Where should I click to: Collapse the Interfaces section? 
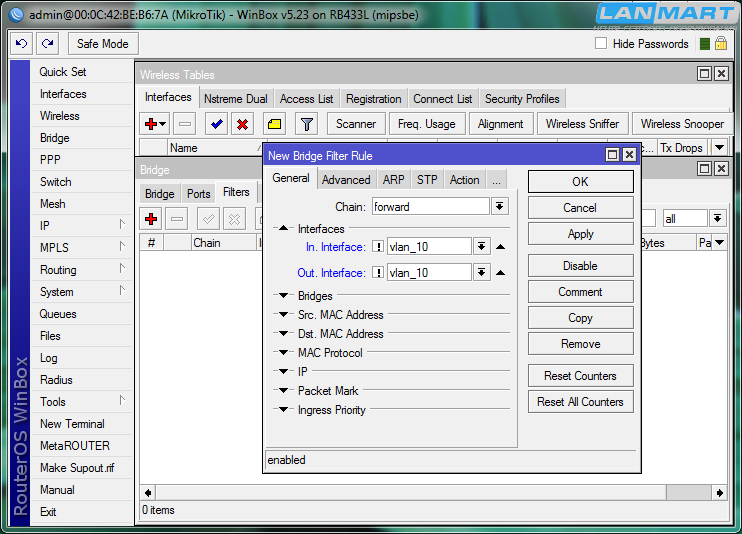[283, 228]
